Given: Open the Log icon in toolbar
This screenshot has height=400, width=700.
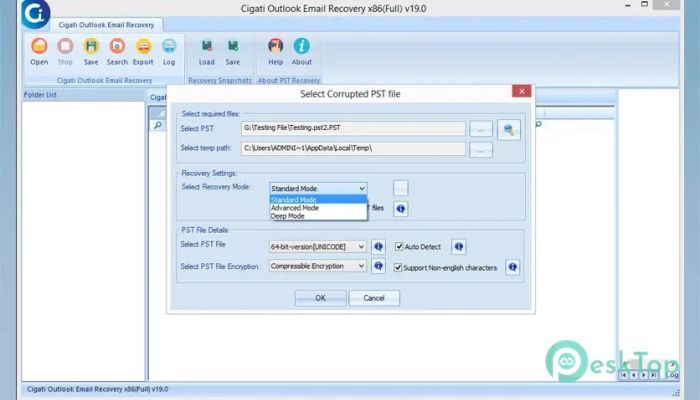Looking at the screenshot, I should [x=169, y=52].
